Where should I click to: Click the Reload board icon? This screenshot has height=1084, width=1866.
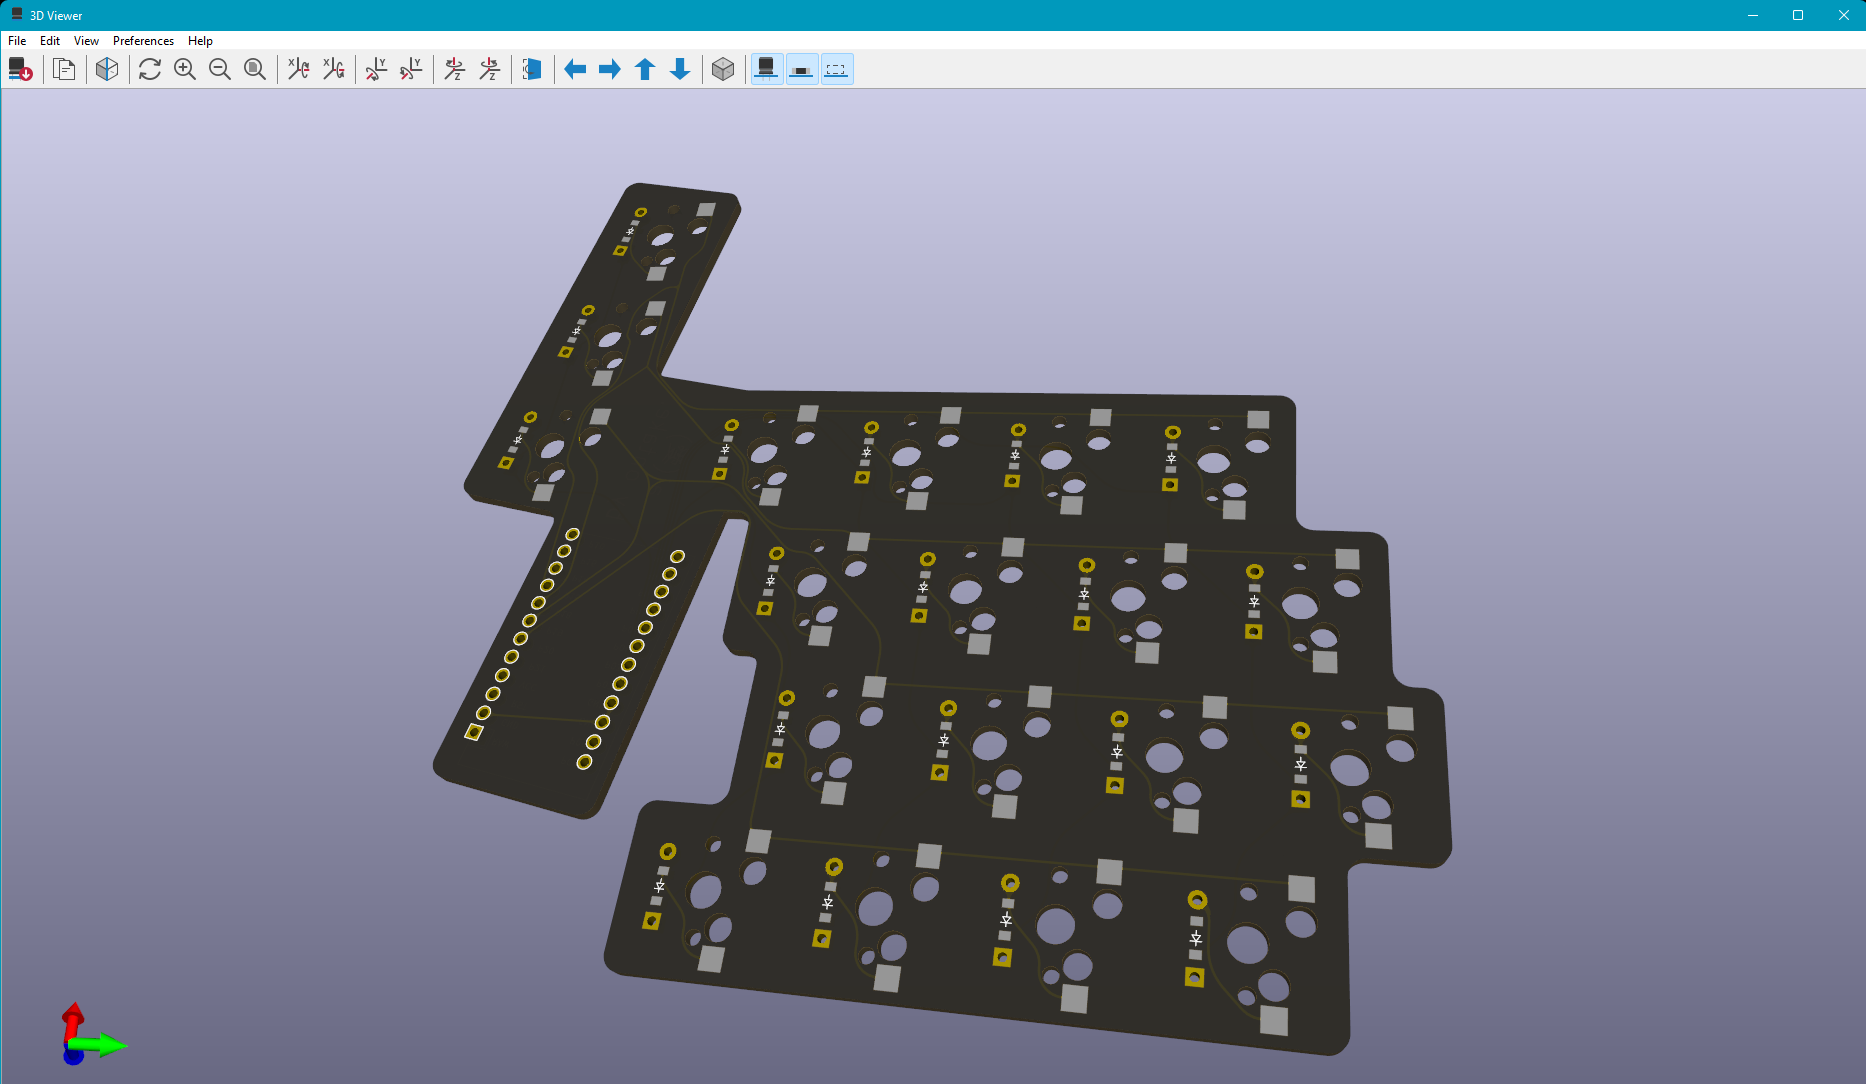[x=20, y=69]
